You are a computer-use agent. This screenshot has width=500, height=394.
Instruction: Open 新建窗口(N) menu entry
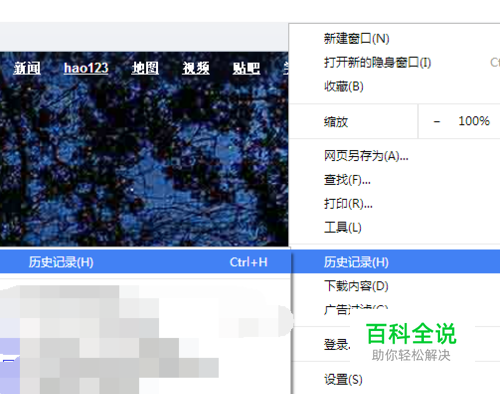pyautogui.click(x=356, y=39)
